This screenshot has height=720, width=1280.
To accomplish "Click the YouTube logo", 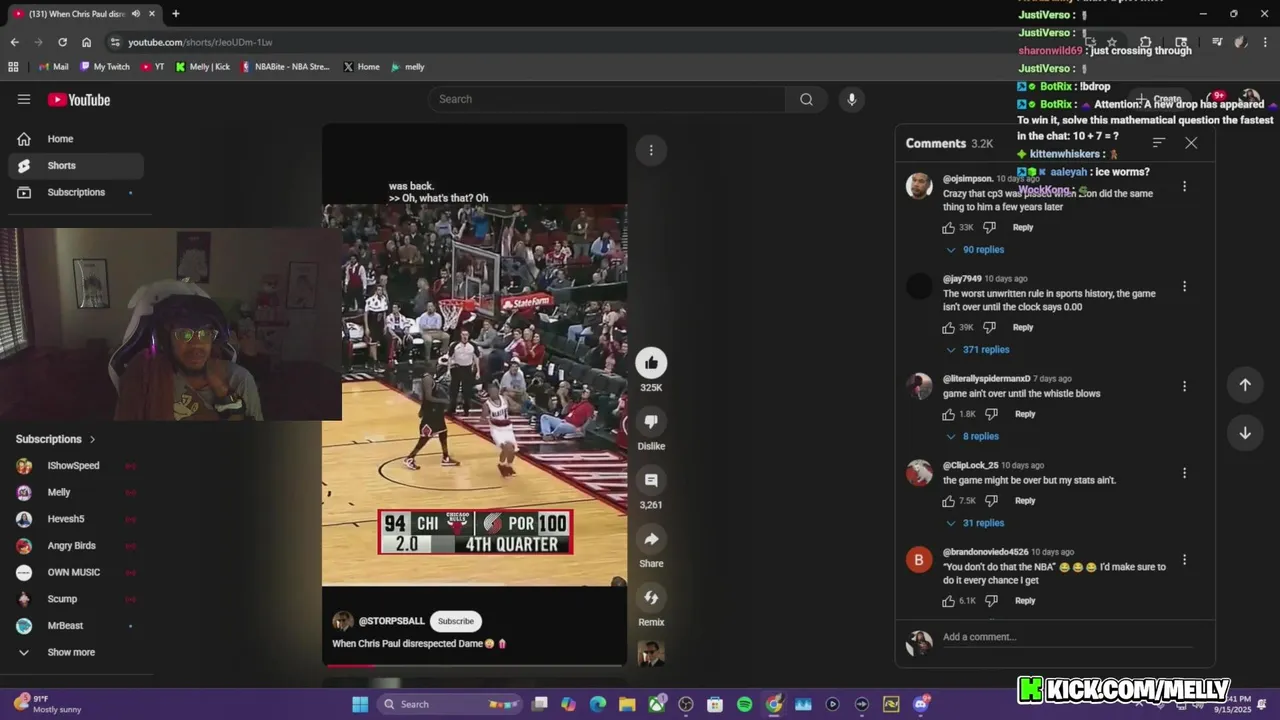I will tap(79, 99).
